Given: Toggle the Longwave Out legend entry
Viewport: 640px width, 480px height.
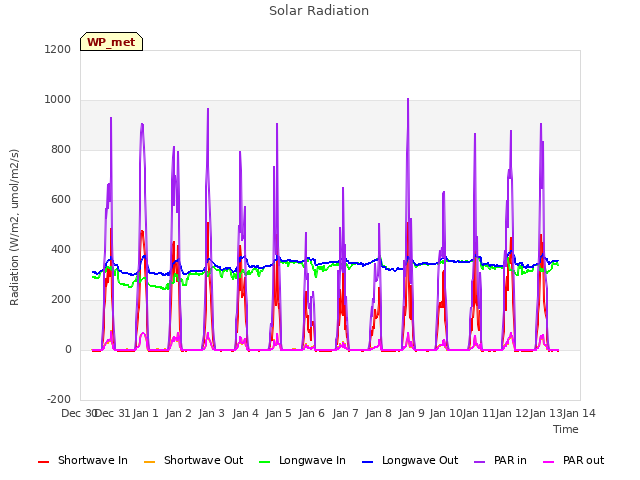Looking at the screenshot, I should [410, 460].
